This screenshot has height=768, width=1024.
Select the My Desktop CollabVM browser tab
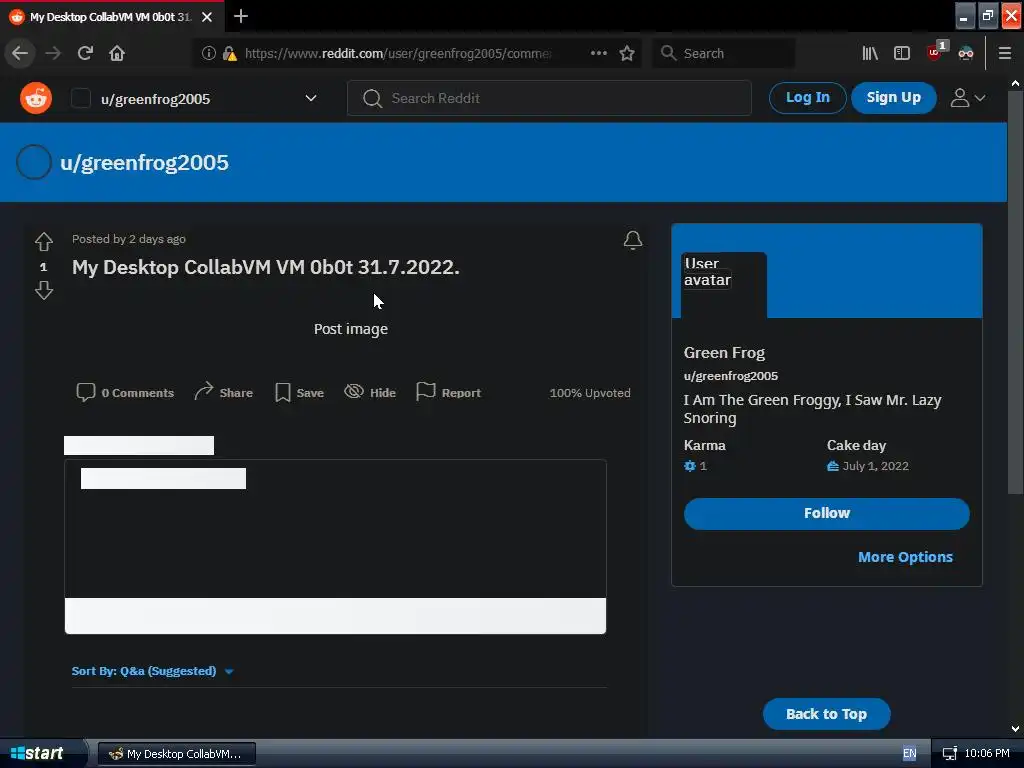[x=110, y=17]
